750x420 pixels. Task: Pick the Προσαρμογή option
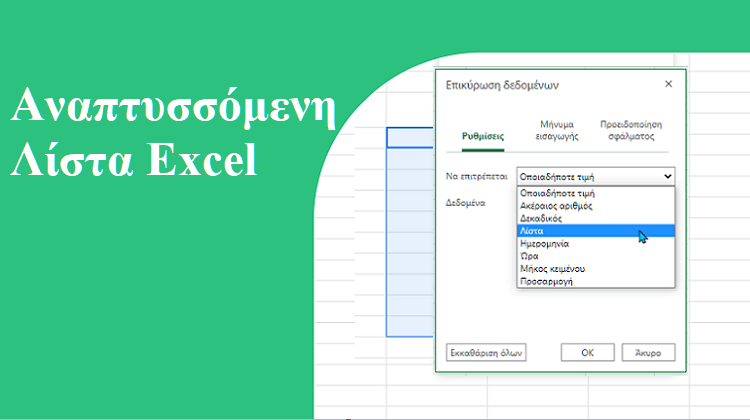tap(596, 281)
